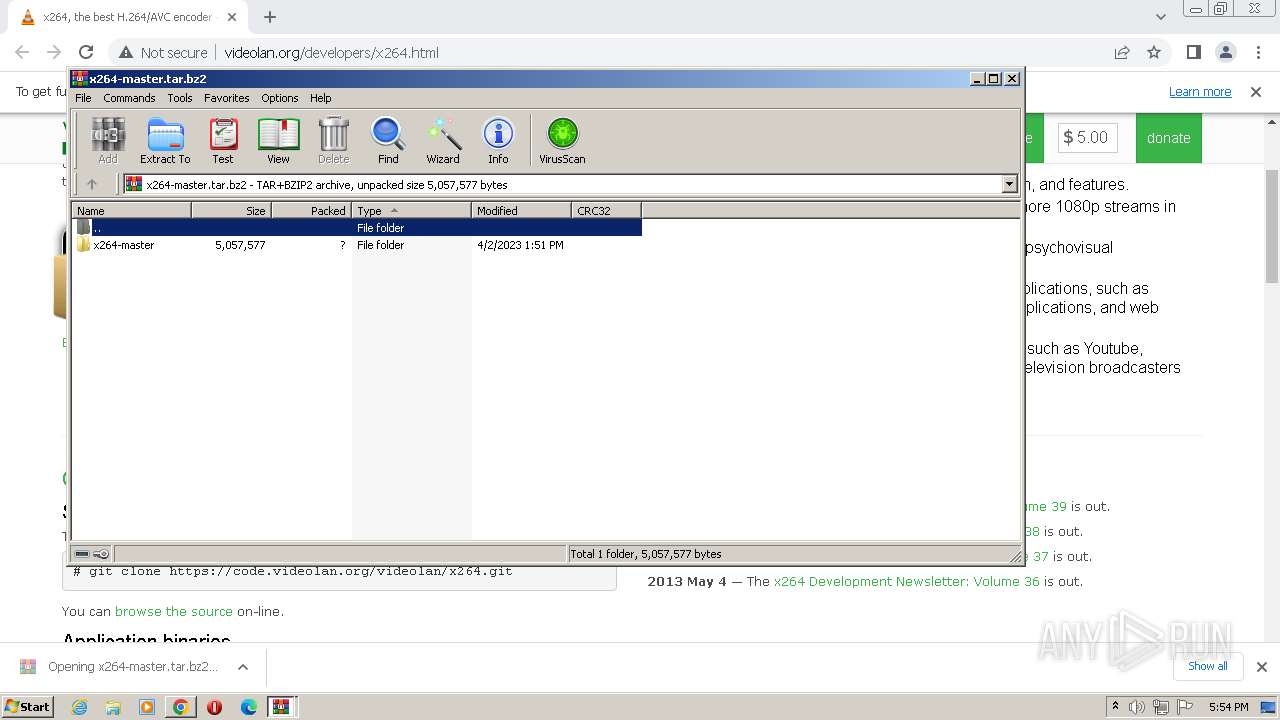Open the Find magnifier tool
This screenshot has width=1280, height=720.
pos(388,140)
